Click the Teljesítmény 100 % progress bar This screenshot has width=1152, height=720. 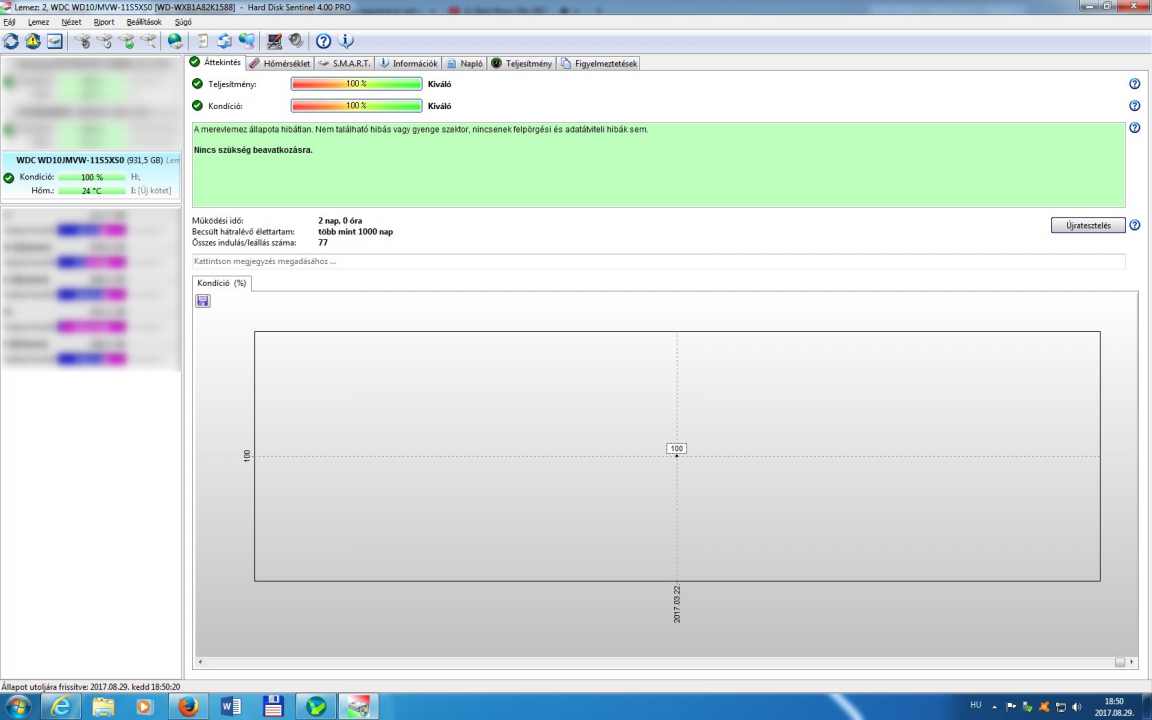(356, 84)
